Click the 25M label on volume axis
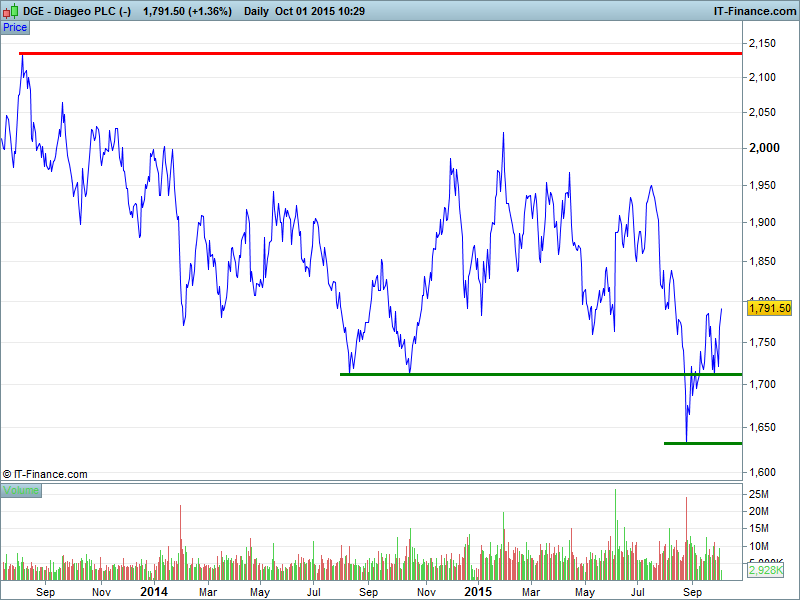800x600 pixels. pyautogui.click(x=760, y=495)
